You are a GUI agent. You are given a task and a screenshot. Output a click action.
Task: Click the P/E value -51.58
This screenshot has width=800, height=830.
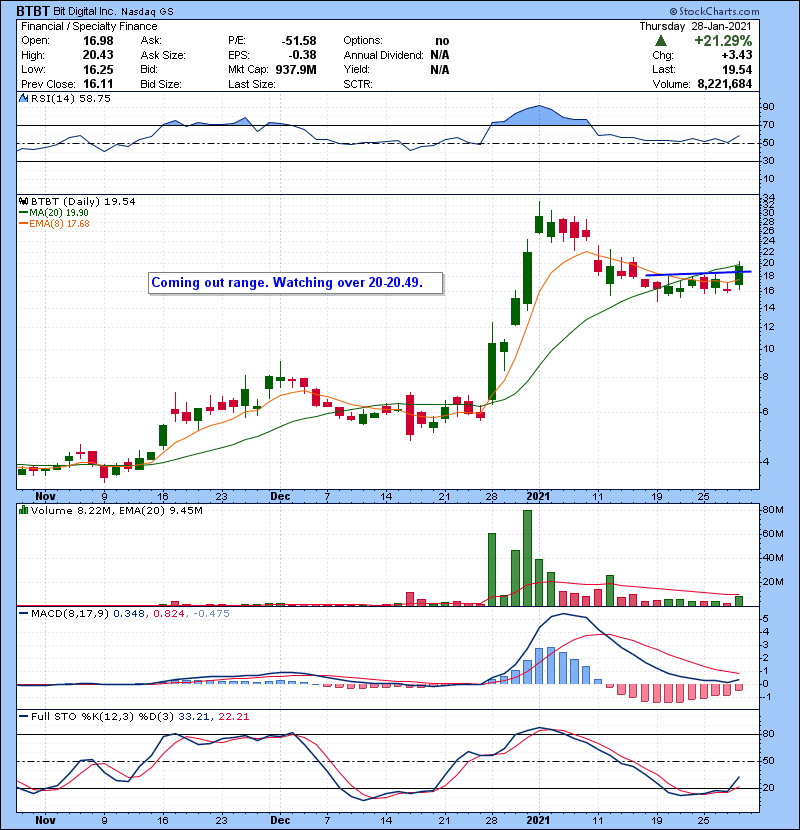299,41
